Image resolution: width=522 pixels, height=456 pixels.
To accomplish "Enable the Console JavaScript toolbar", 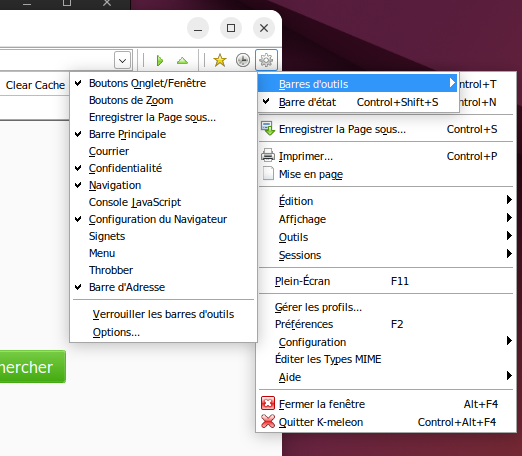I will pos(163,202).
